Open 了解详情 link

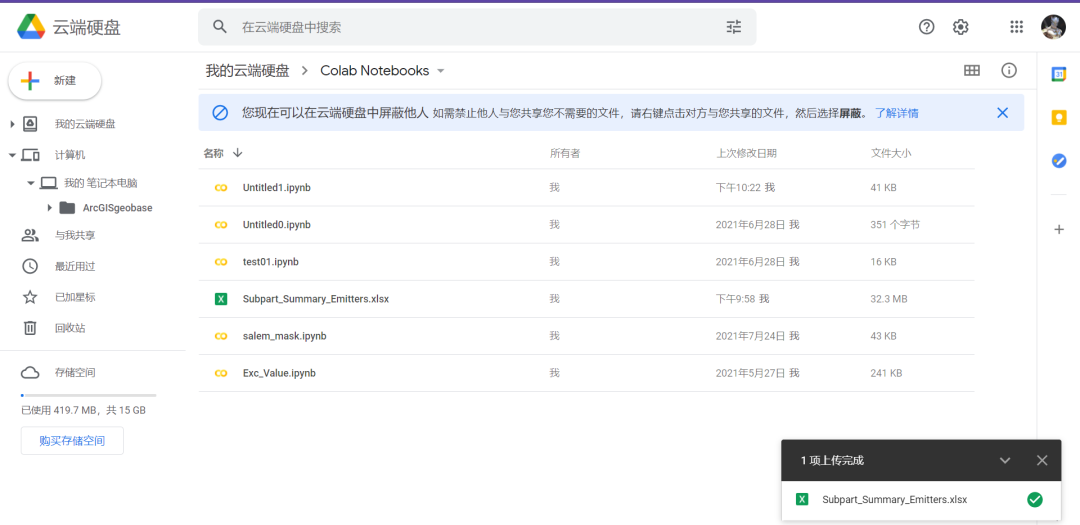click(896, 113)
